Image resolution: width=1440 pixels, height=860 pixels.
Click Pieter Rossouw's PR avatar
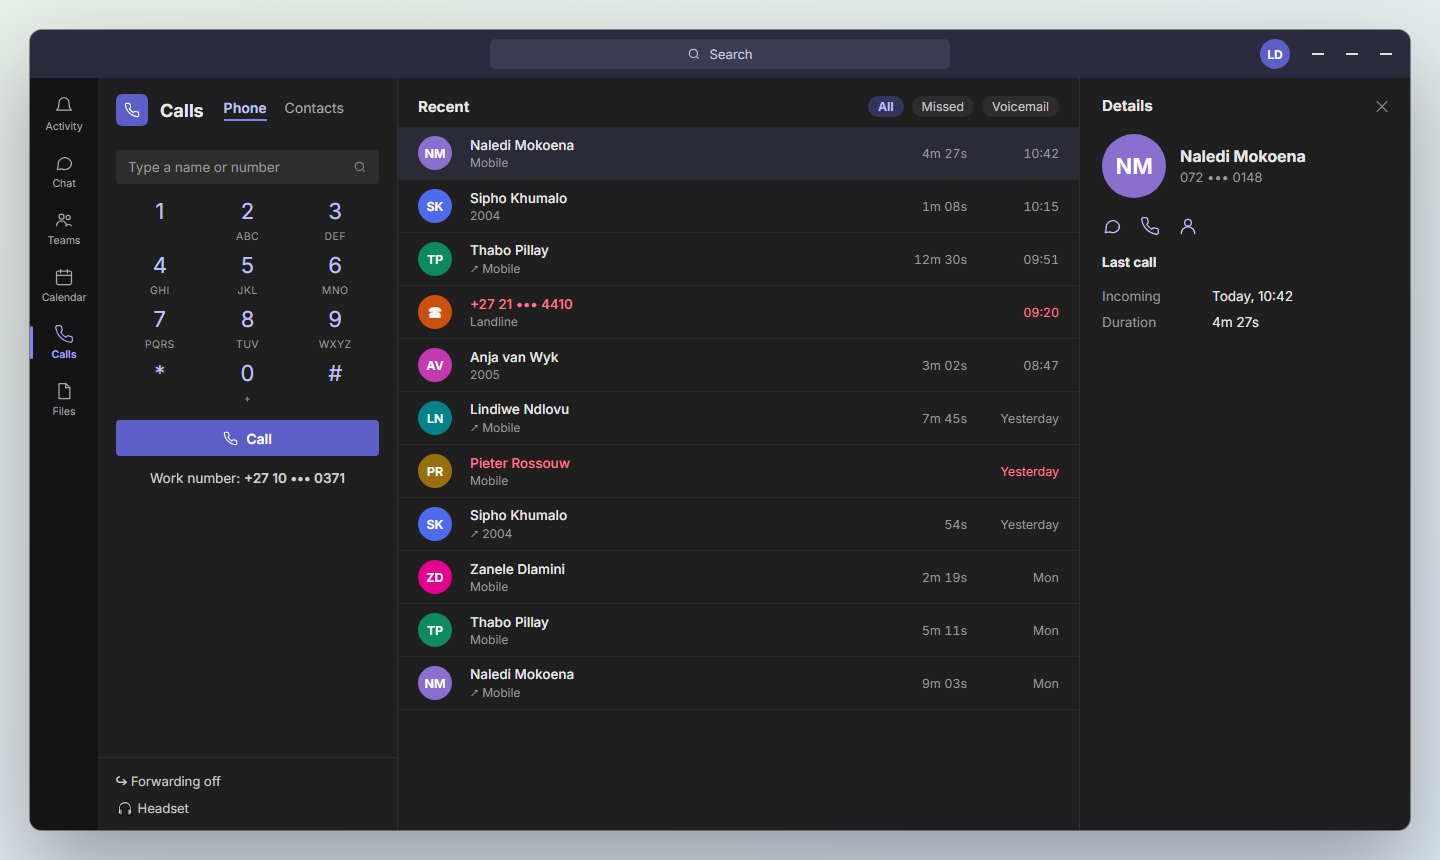coord(435,471)
